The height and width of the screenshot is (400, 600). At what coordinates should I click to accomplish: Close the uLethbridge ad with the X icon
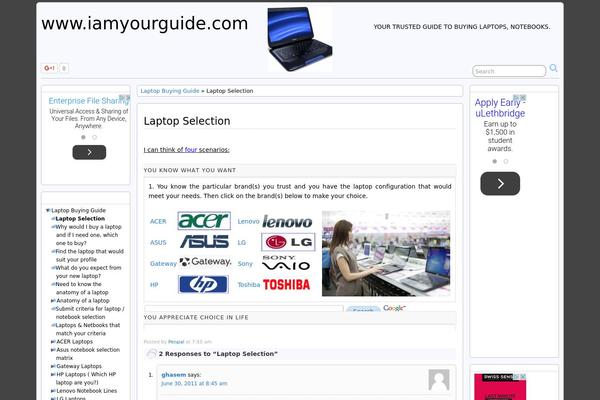point(523,98)
